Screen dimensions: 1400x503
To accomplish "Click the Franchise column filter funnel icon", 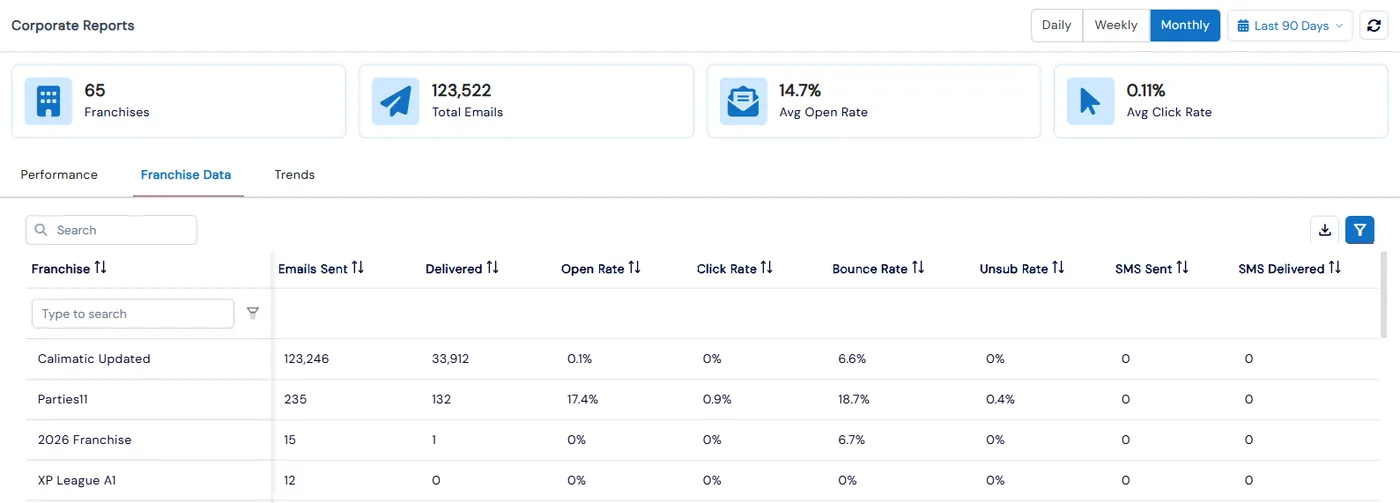I will coord(253,313).
